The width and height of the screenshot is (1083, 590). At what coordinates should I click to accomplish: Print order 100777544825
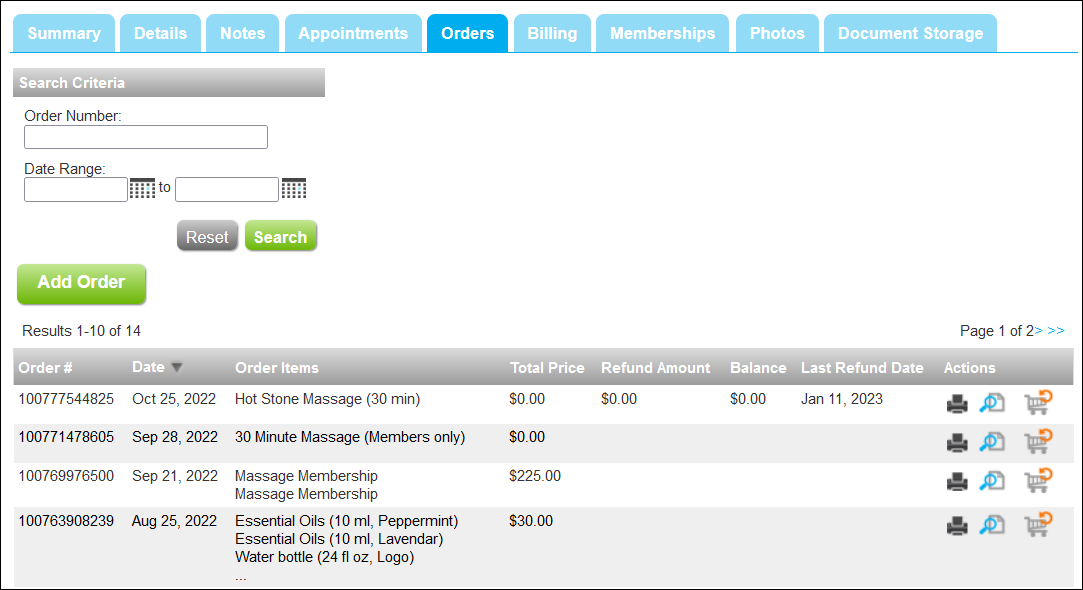click(x=957, y=403)
